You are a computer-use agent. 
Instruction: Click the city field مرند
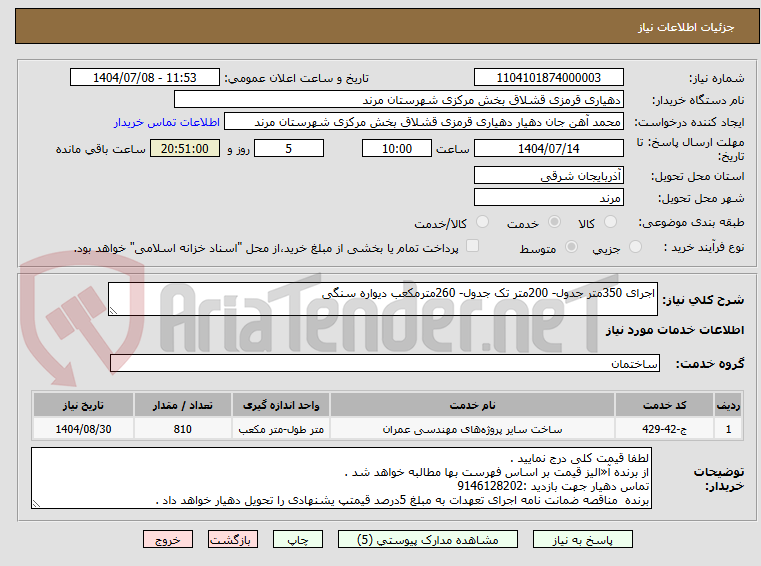coord(548,198)
